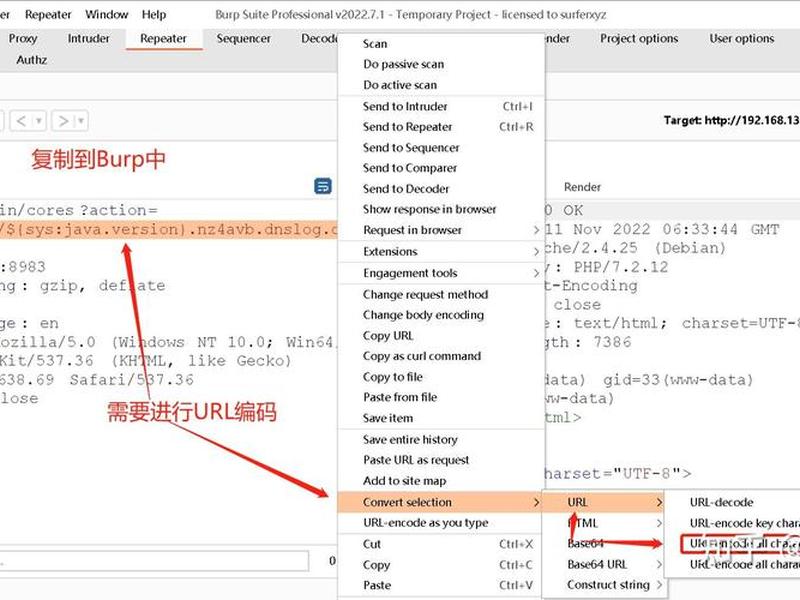Open the Base64 URL conversion submenu
800x600 pixels.
pyautogui.click(x=604, y=564)
